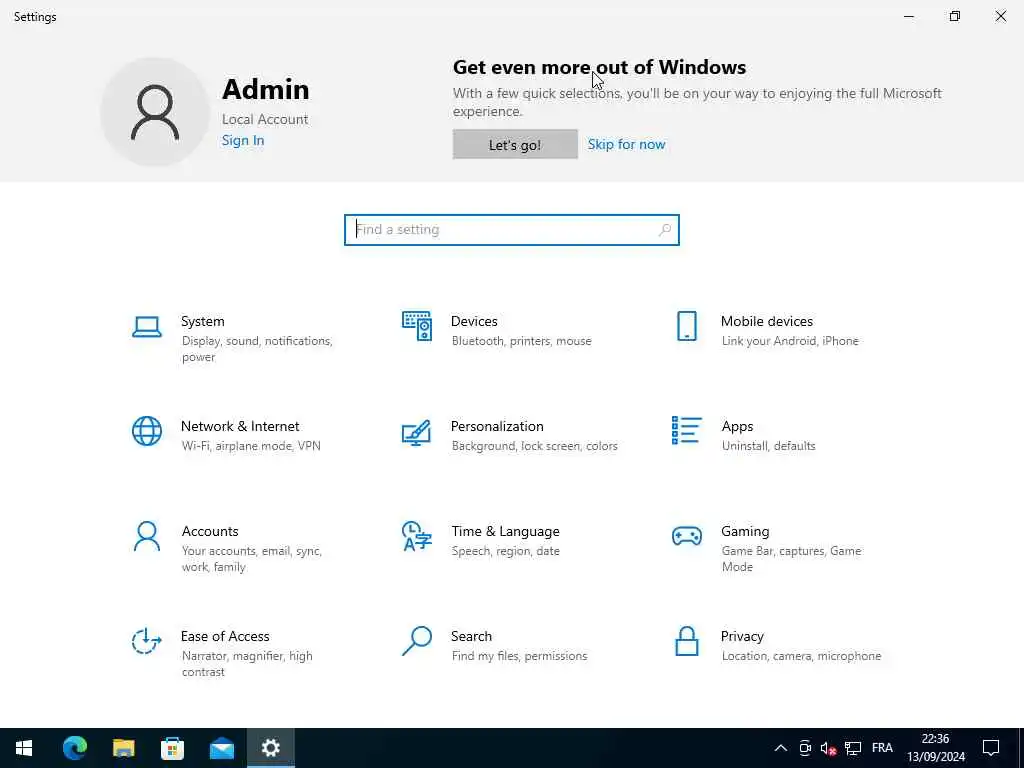Click 'Wi-Fi, airplane mode, VPN' description
The width and height of the screenshot is (1024, 768).
click(x=251, y=446)
